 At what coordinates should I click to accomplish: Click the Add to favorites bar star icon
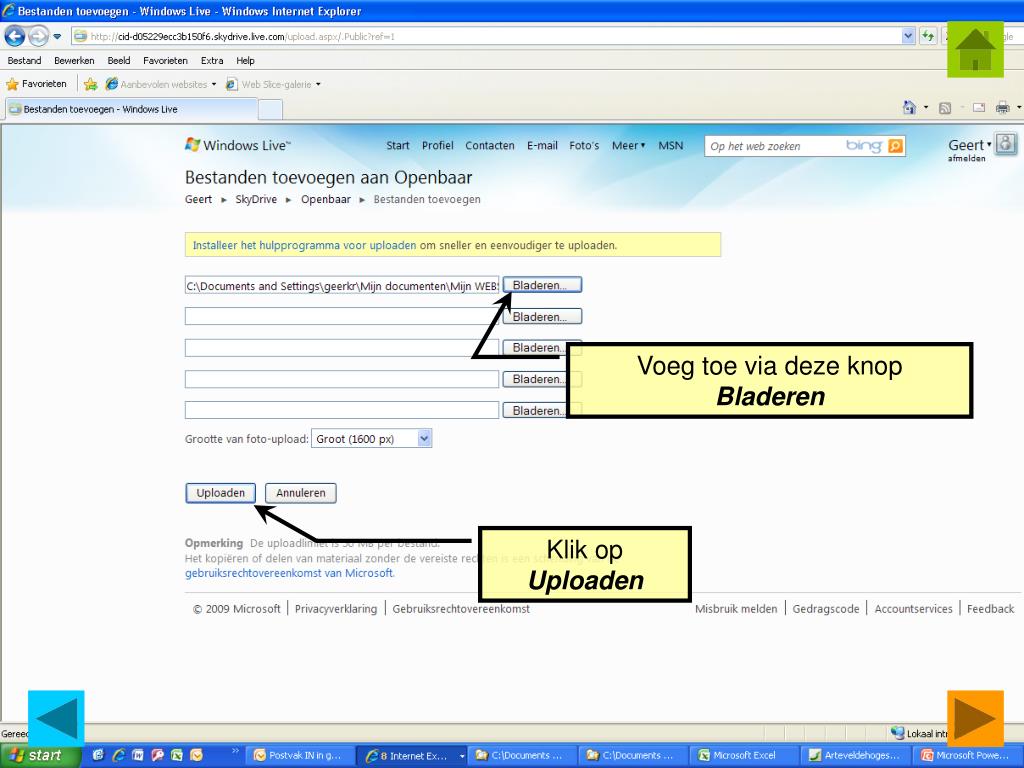coord(90,84)
